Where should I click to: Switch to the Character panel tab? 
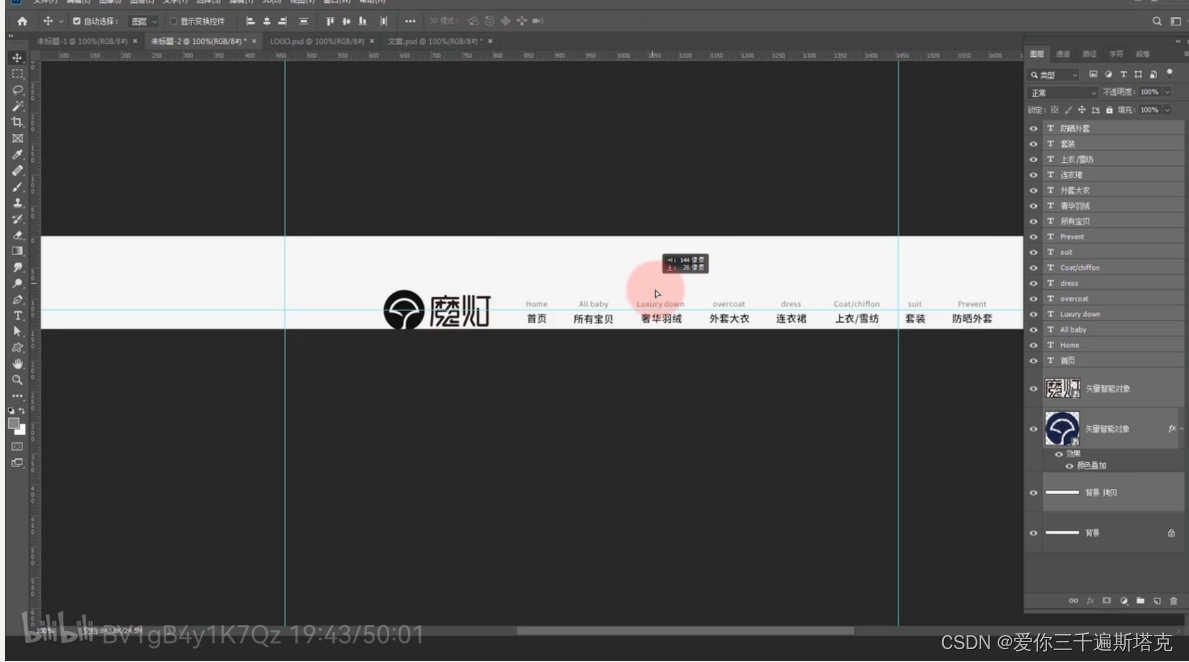1116,54
